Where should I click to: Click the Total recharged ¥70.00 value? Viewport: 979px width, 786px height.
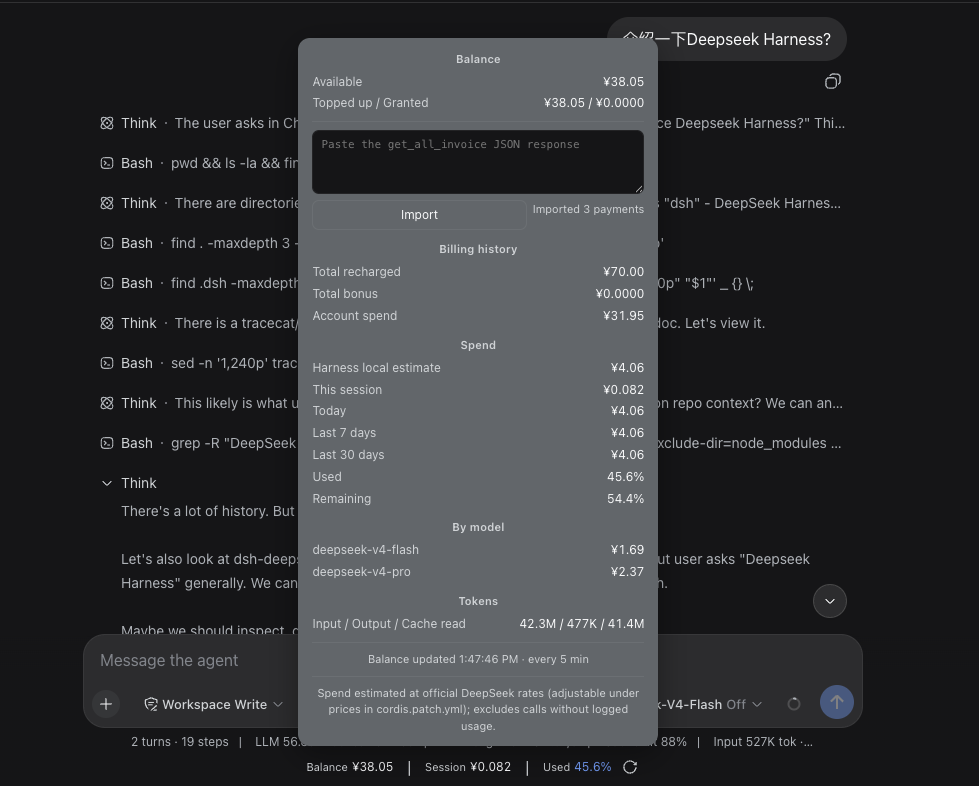623,272
